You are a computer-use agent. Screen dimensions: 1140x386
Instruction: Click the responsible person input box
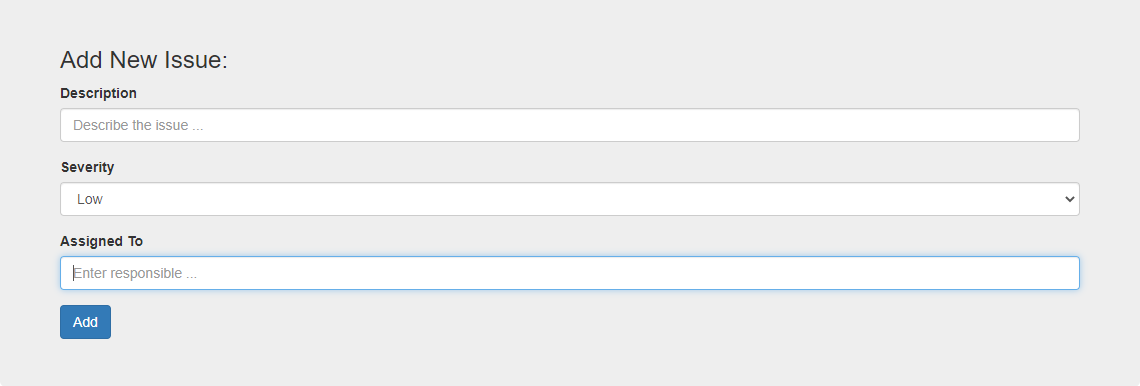(569, 273)
